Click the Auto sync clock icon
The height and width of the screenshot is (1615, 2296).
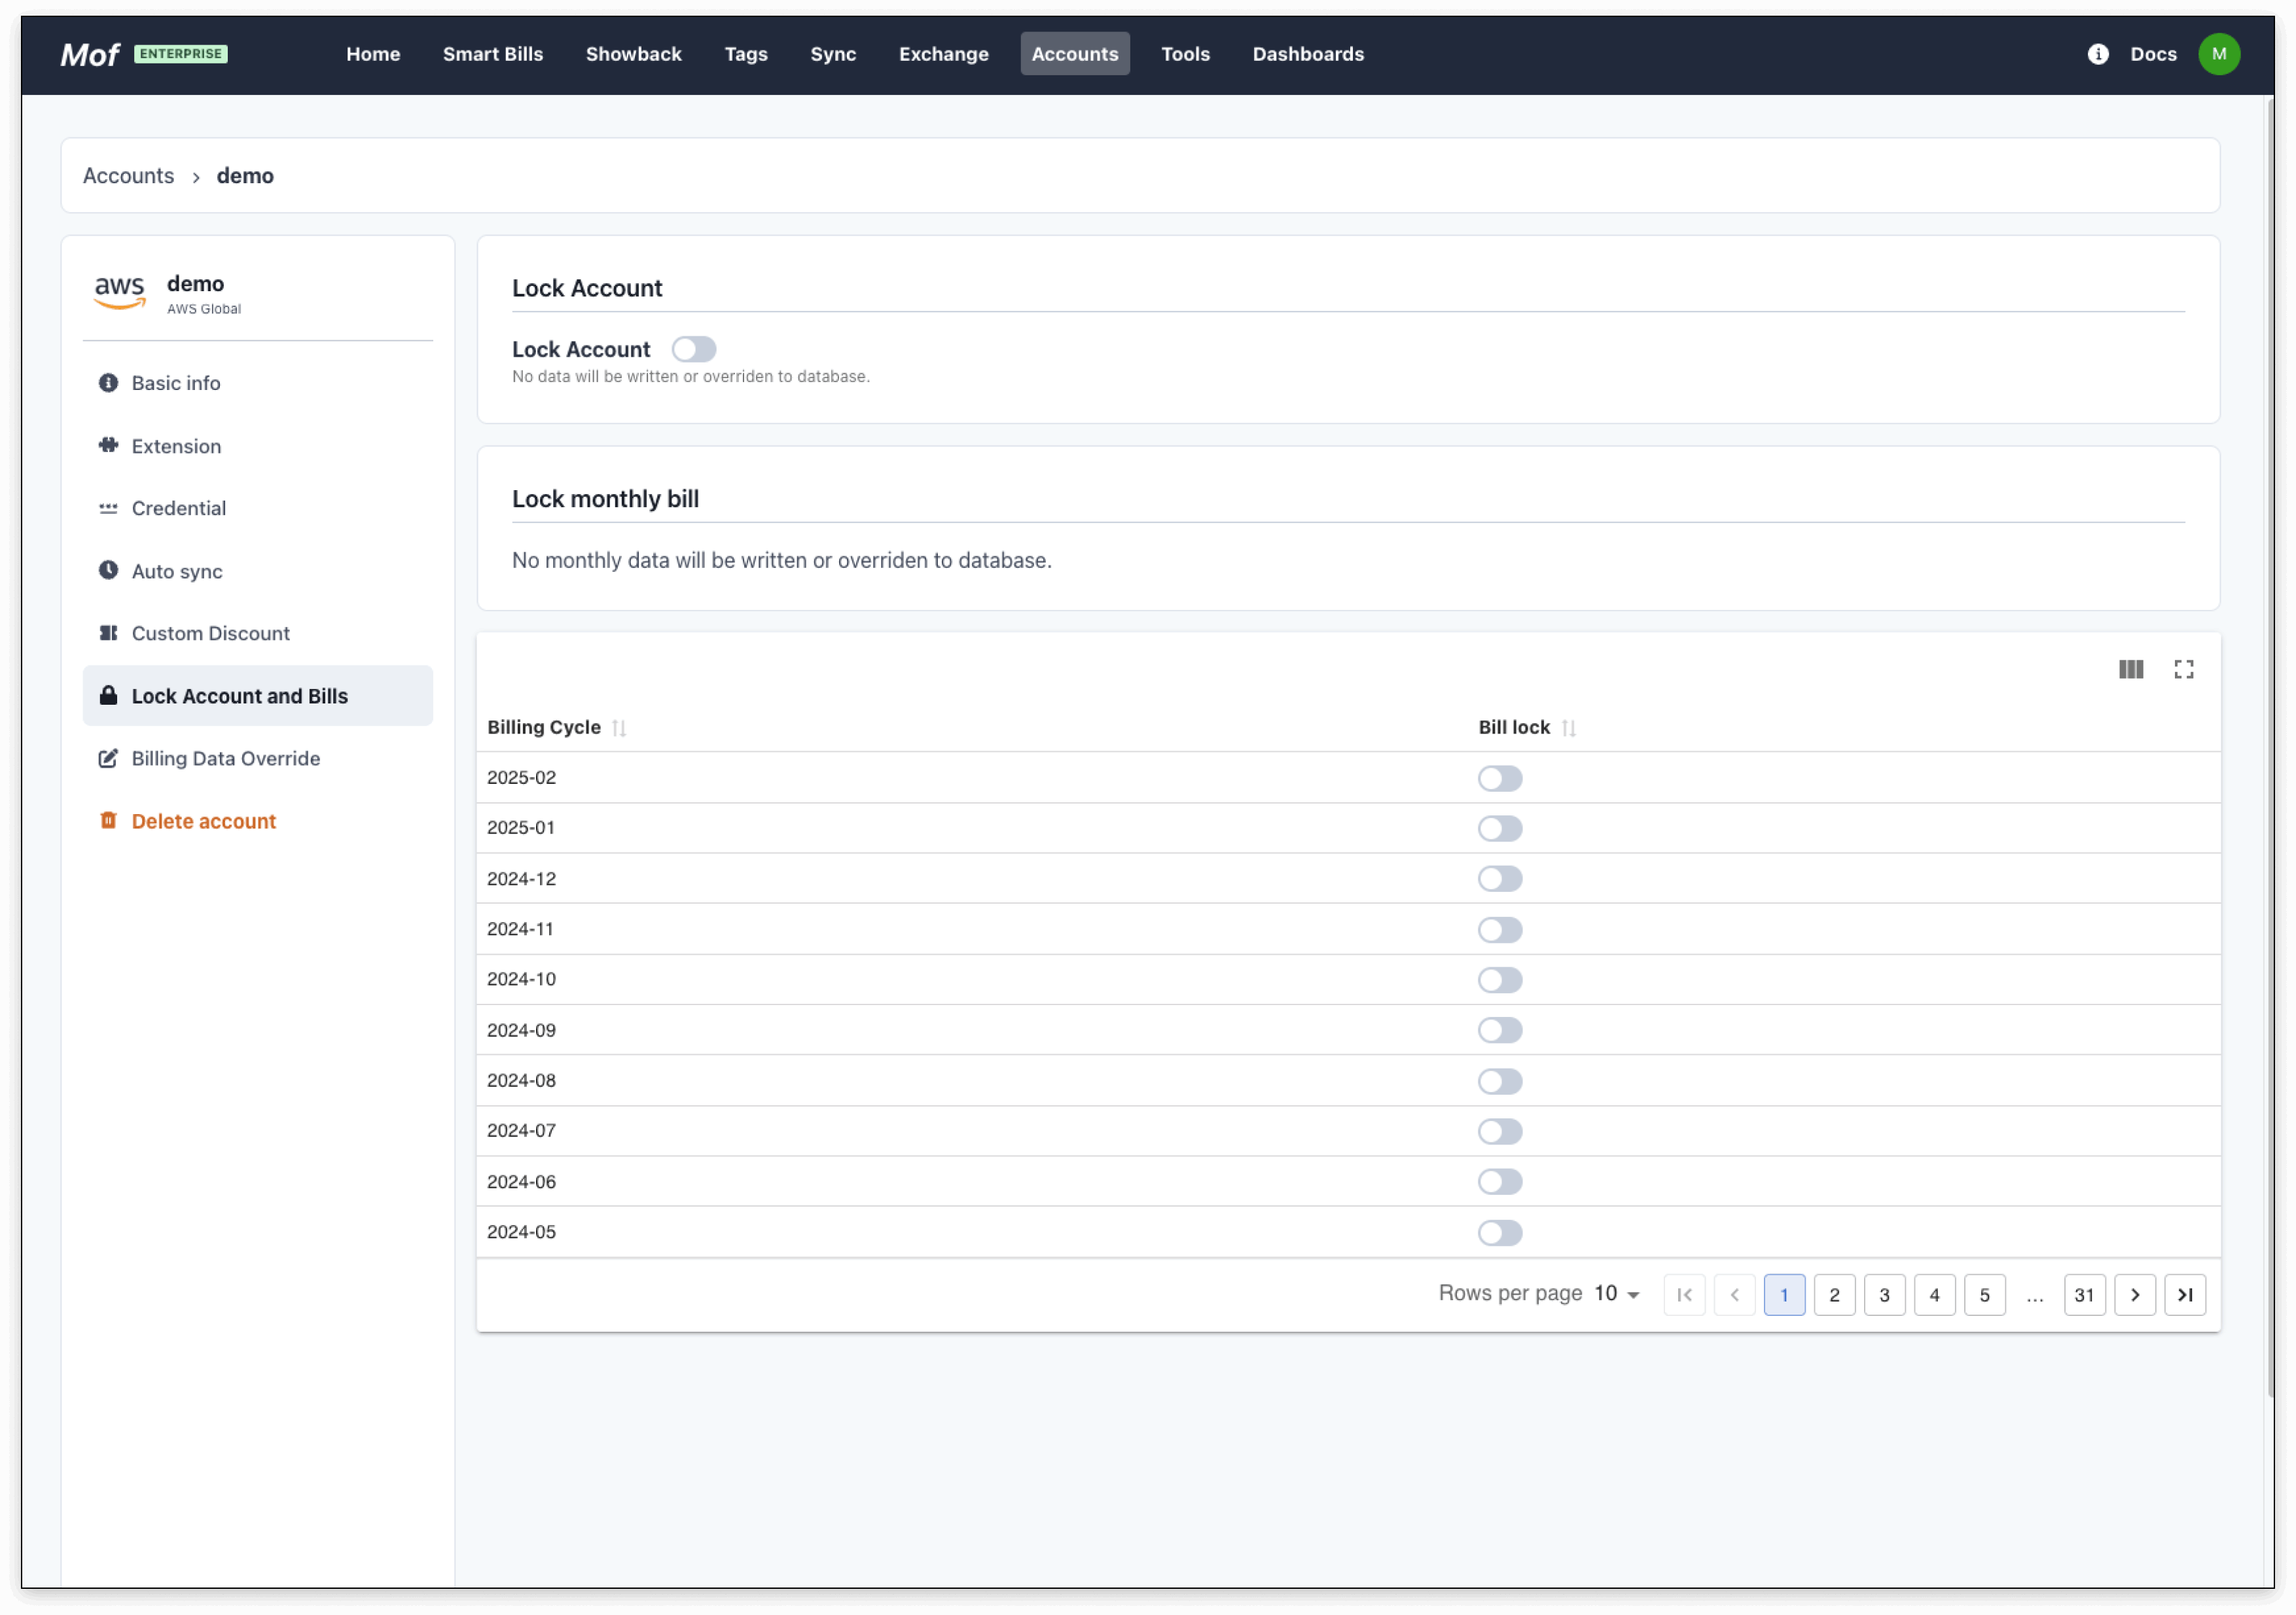(108, 571)
